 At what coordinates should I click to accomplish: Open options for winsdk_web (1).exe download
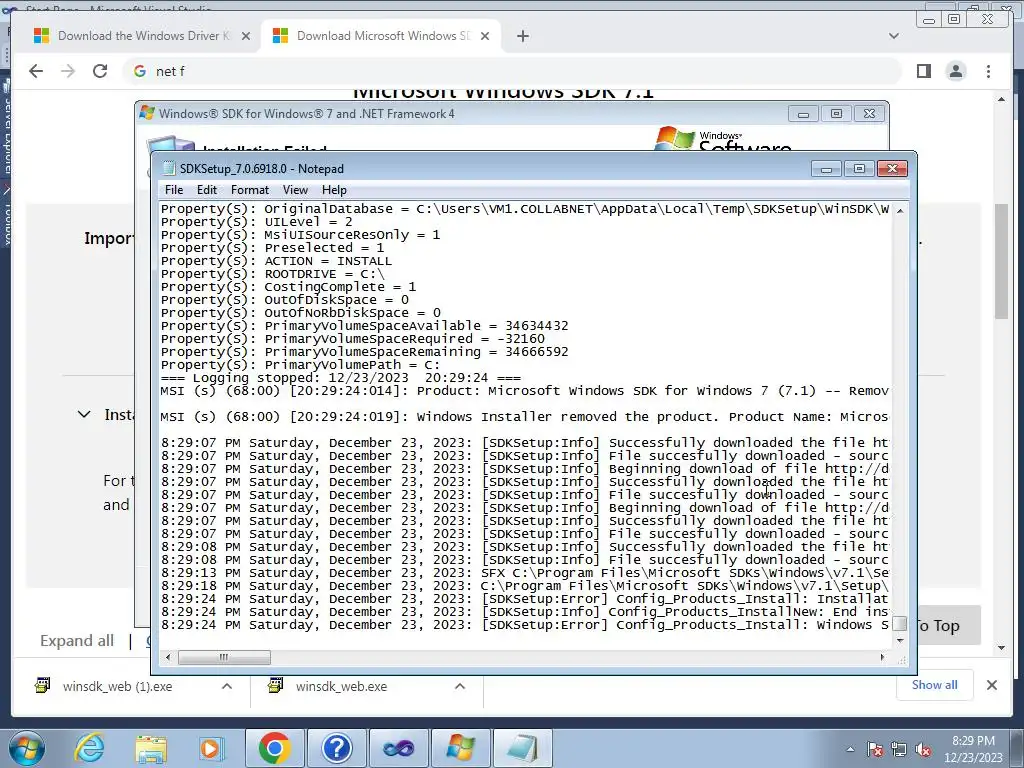[x=227, y=686]
